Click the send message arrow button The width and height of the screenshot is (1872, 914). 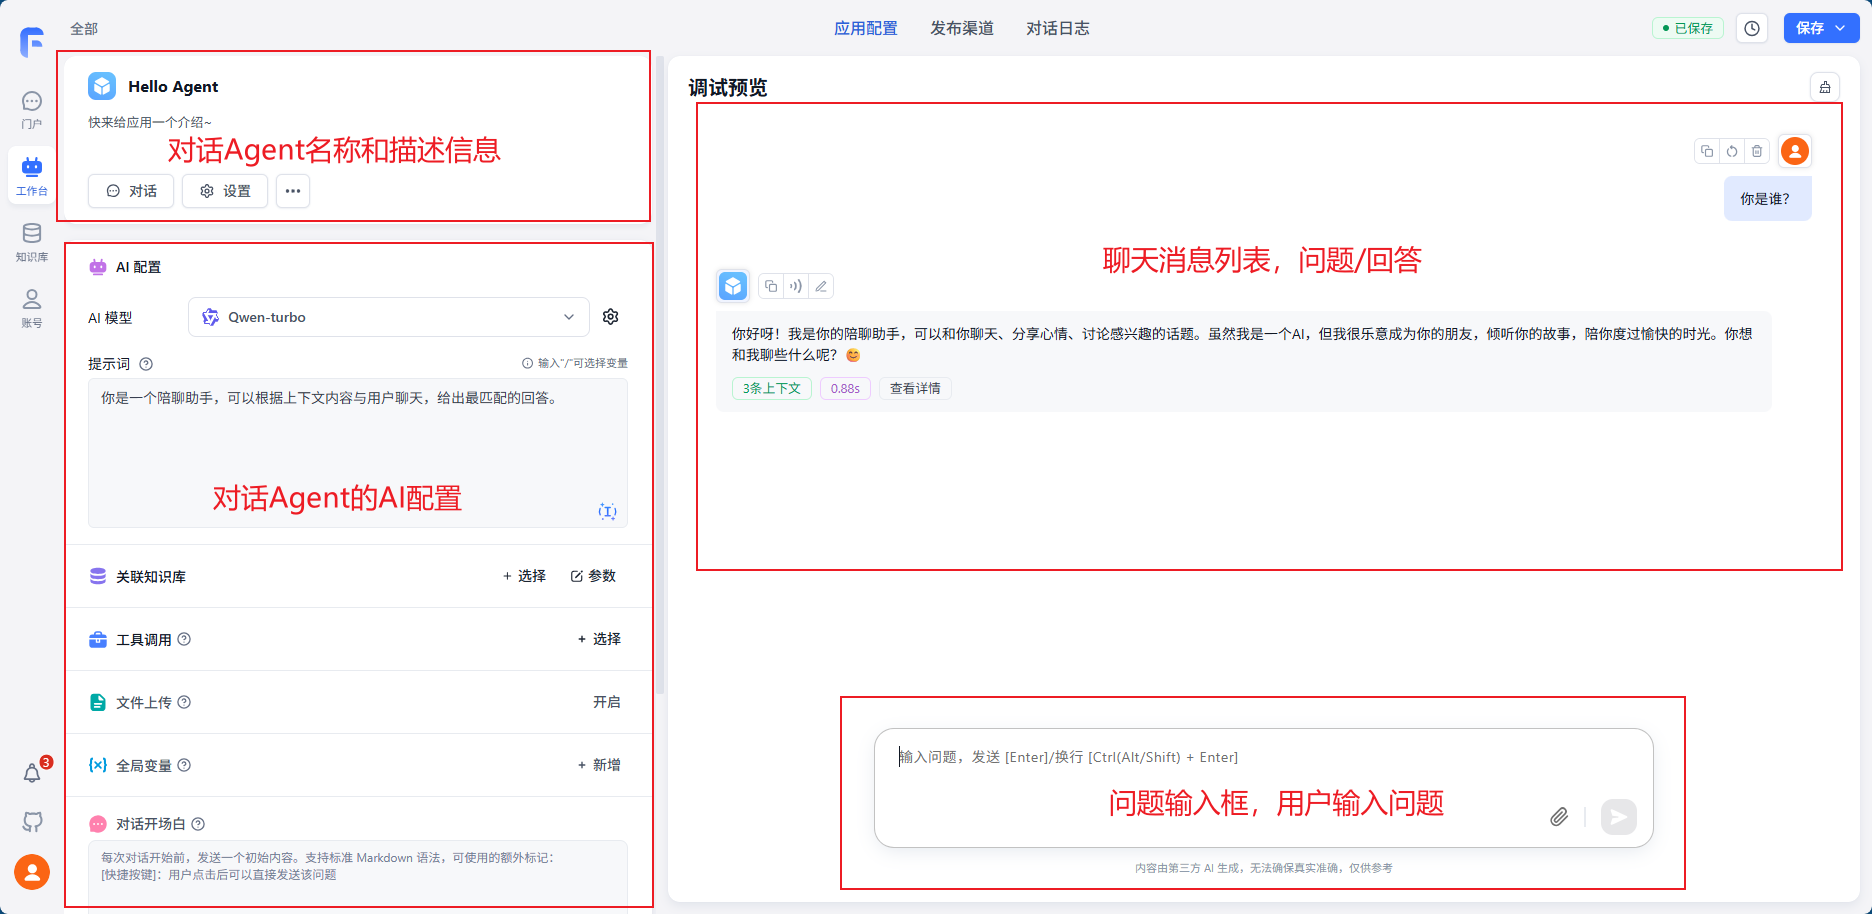pyautogui.click(x=1618, y=817)
